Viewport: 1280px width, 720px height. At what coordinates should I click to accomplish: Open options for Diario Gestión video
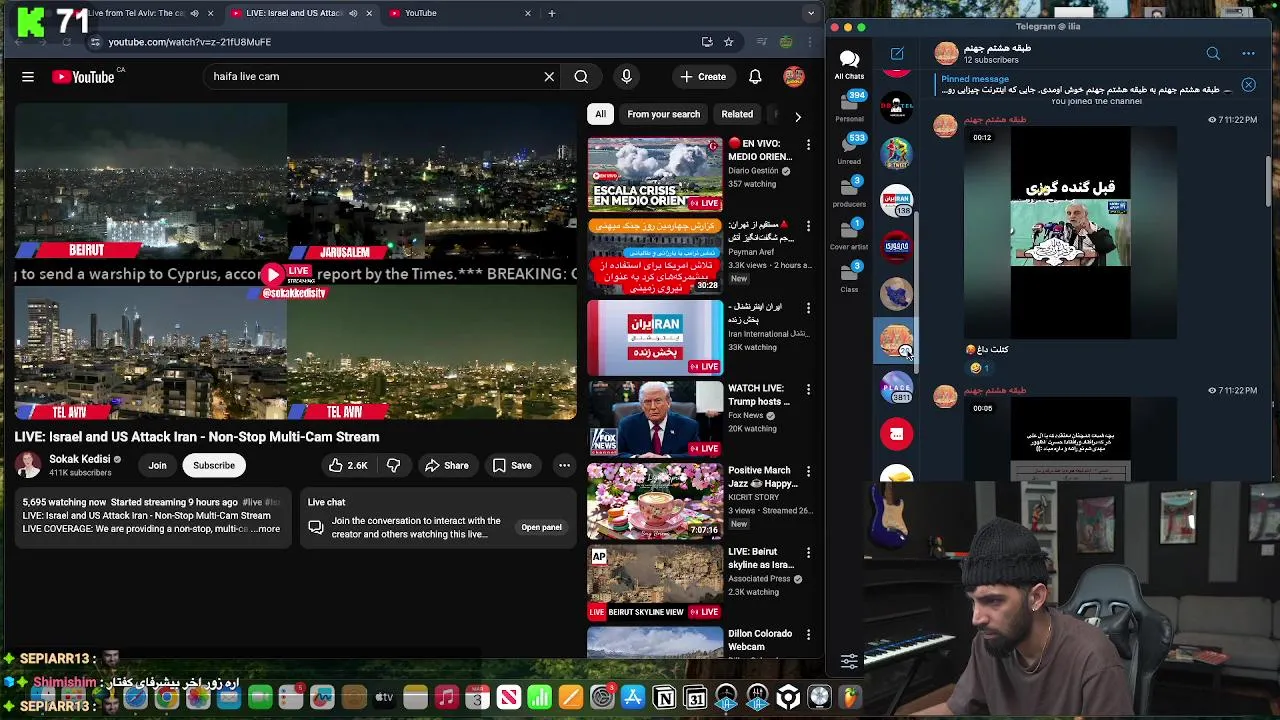click(x=808, y=145)
